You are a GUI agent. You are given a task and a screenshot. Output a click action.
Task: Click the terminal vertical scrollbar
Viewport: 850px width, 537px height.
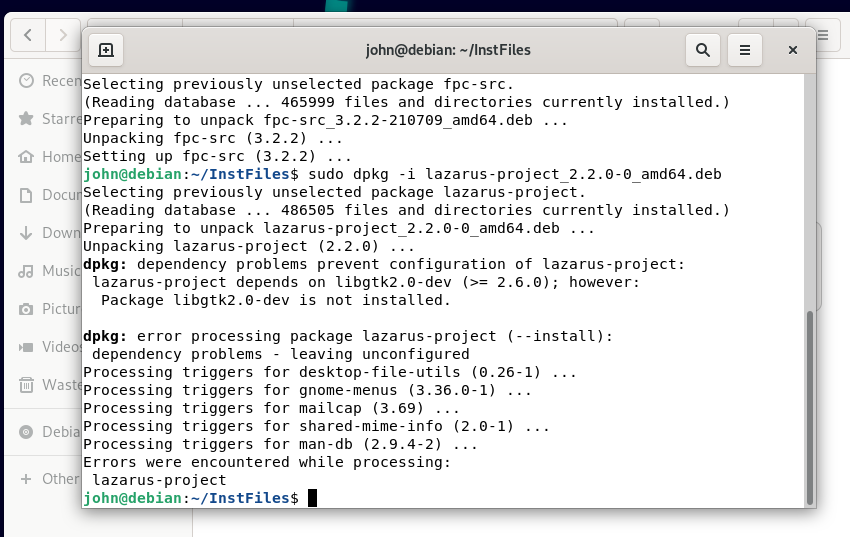coord(810,407)
